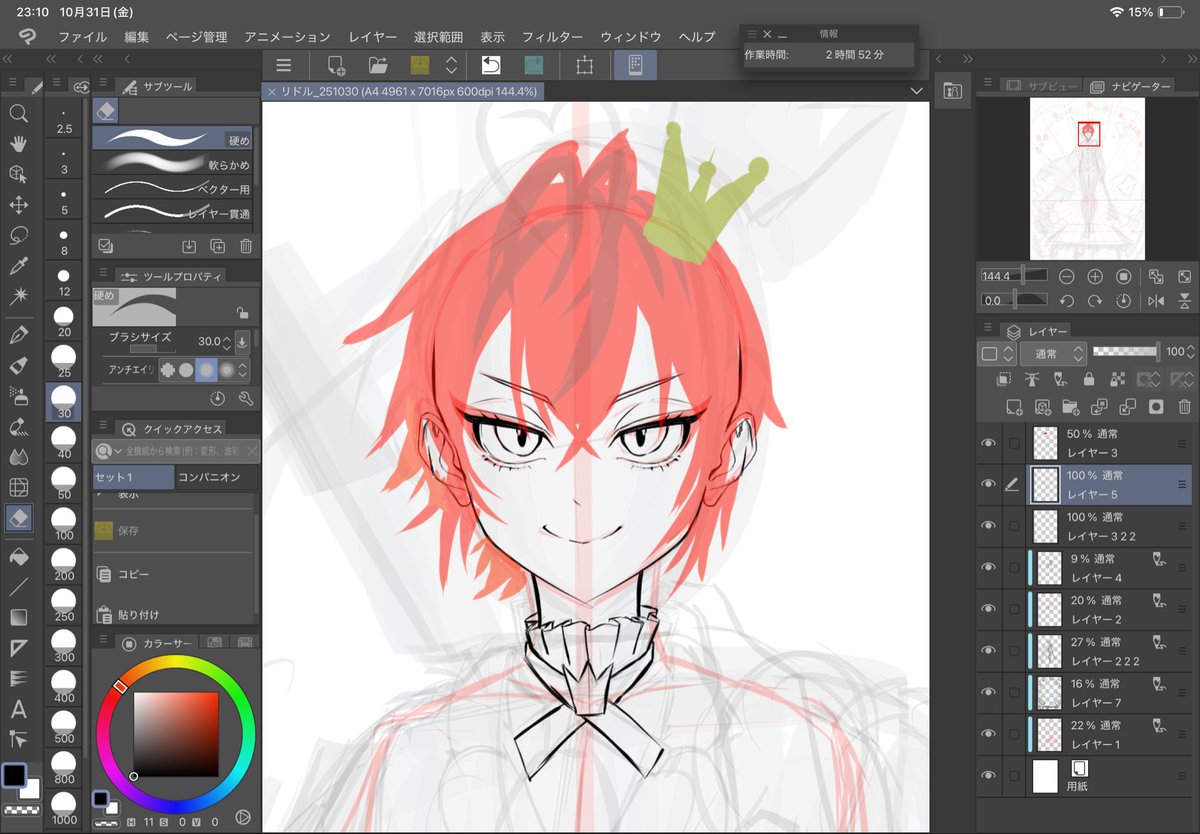Create a new layer folder
This screenshot has height=834, width=1200.
(1071, 407)
